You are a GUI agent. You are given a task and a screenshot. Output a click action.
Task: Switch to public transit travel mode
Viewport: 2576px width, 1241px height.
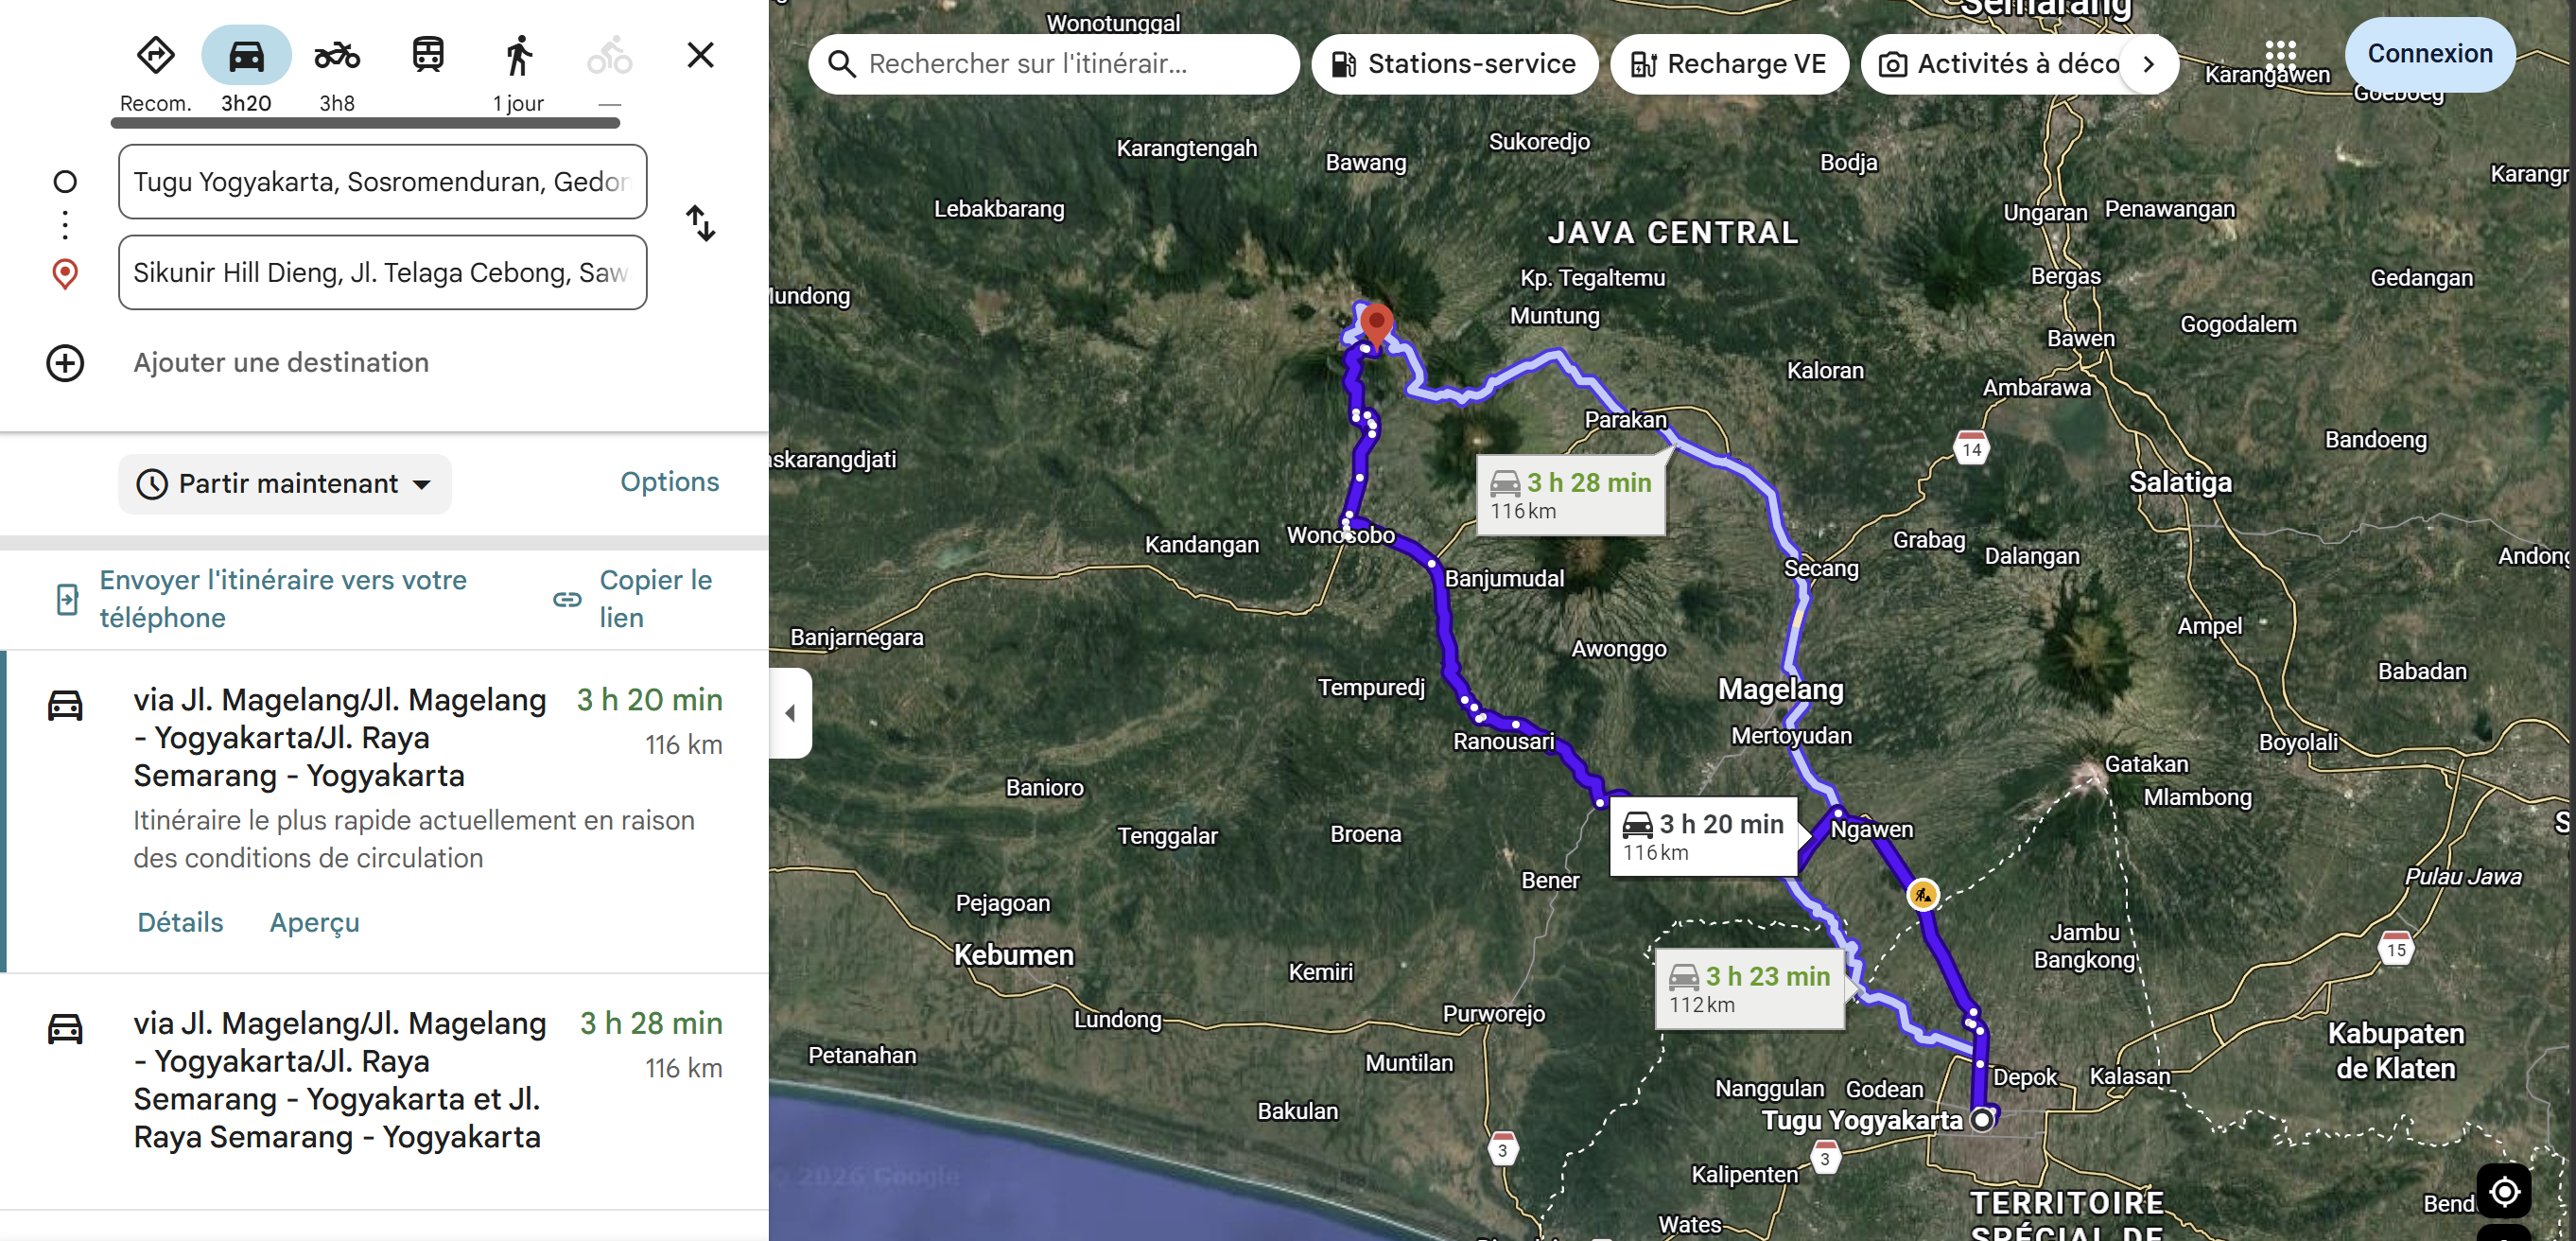click(x=428, y=55)
